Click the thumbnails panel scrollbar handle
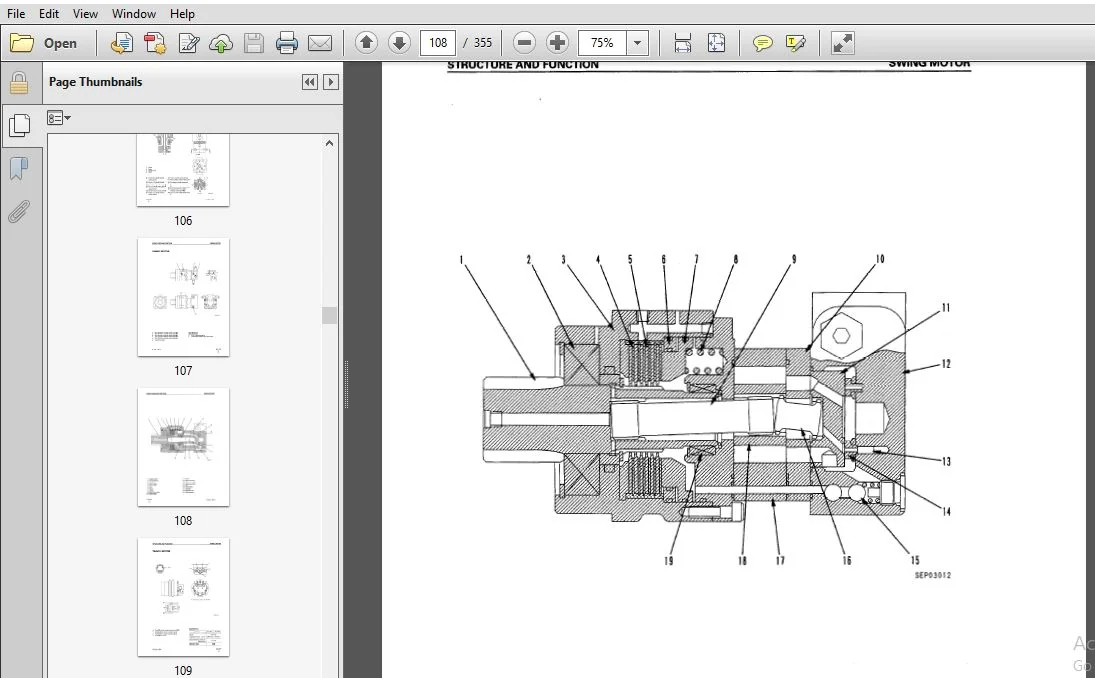 coord(330,315)
